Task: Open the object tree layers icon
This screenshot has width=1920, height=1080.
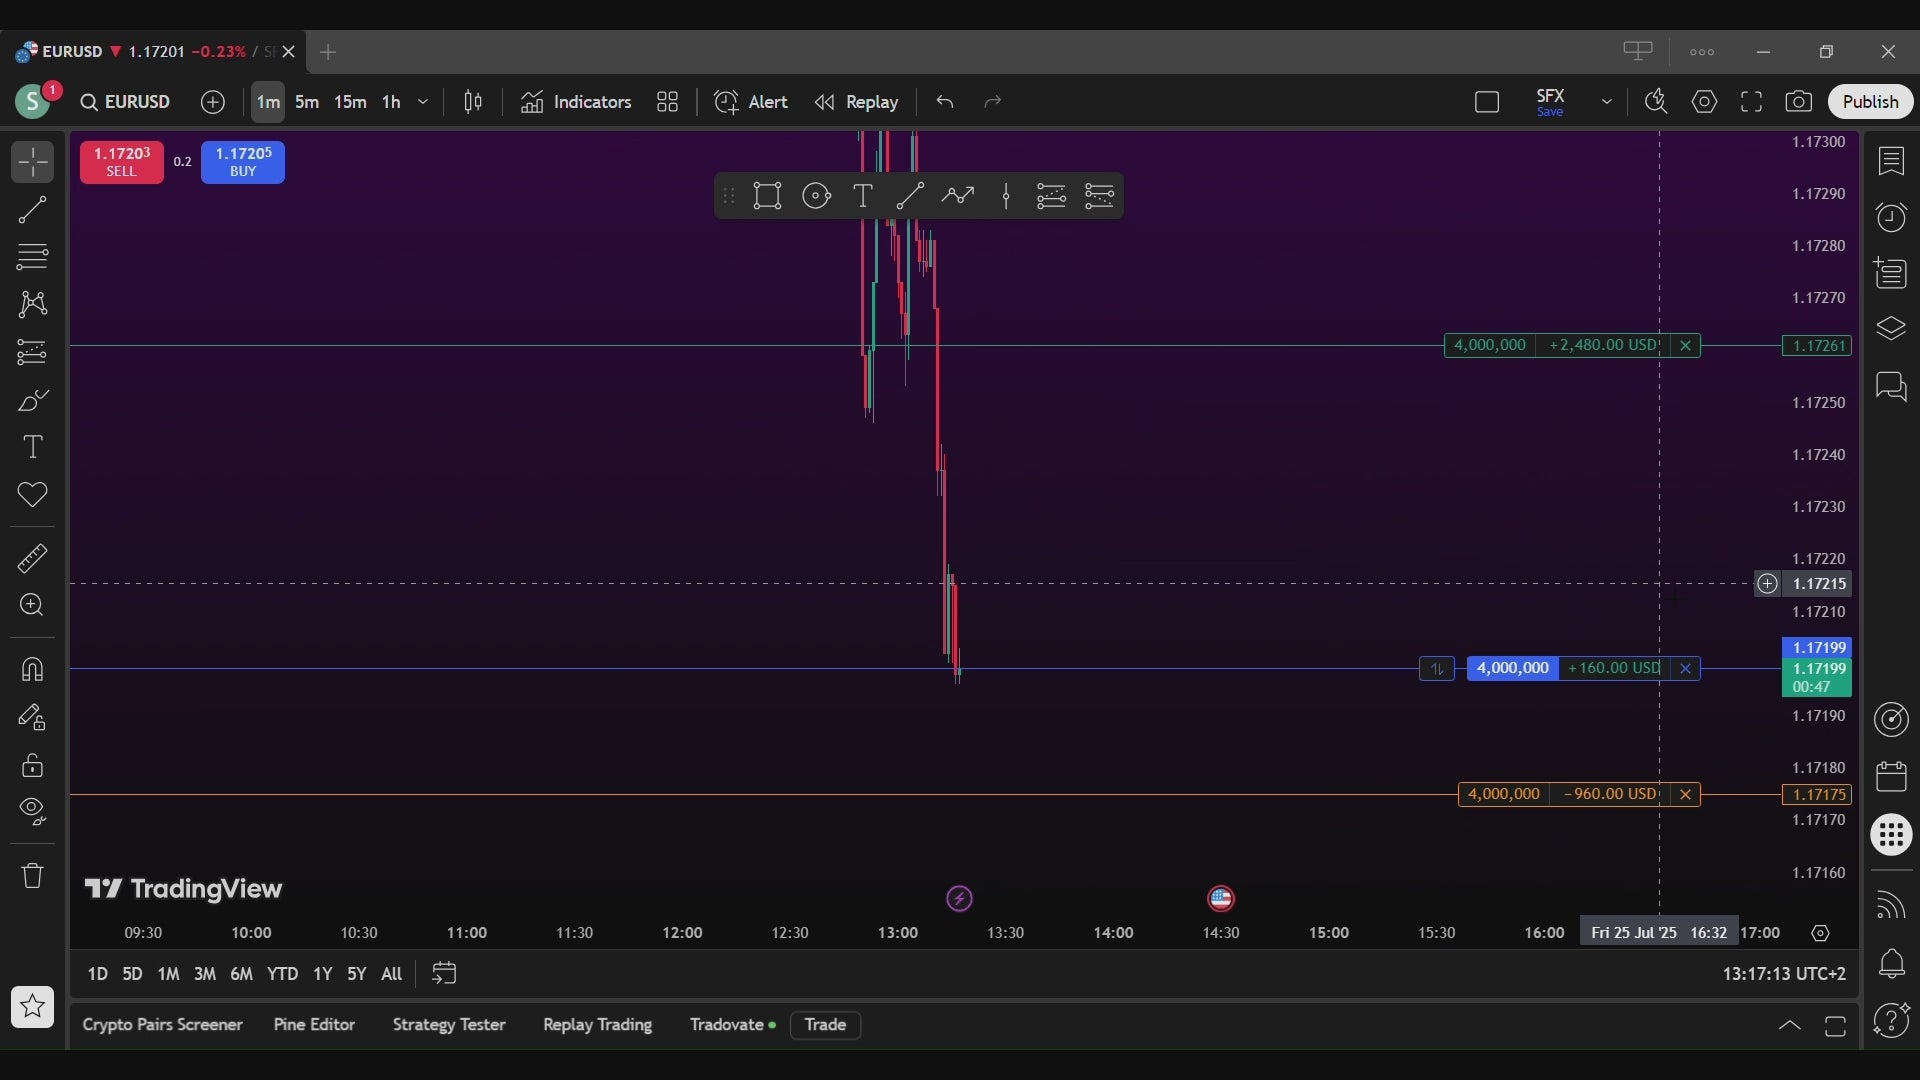Action: tap(1891, 329)
